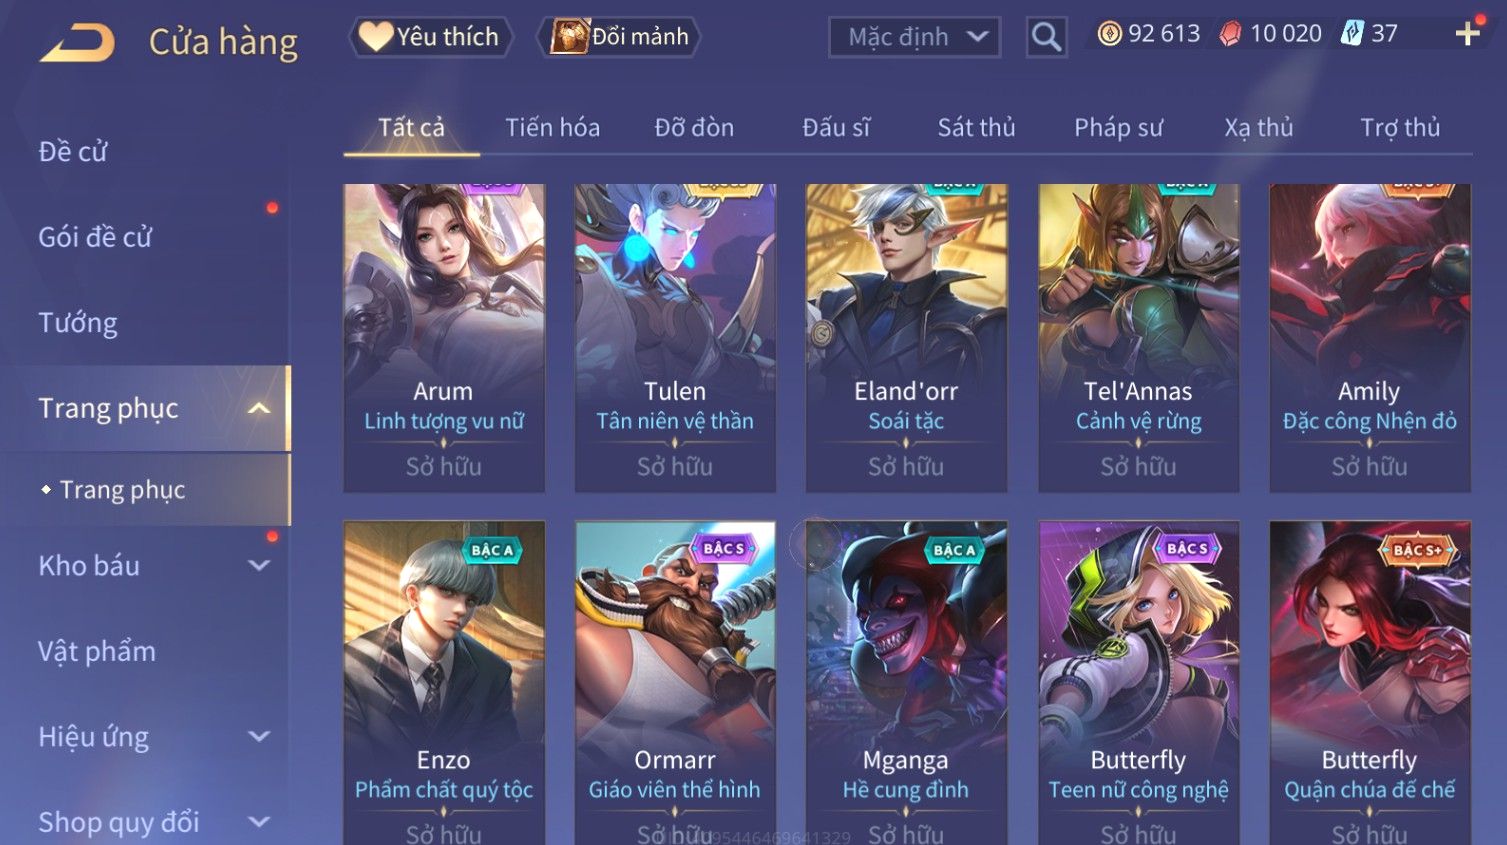Image resolution: width=1507 pixels, height=845 pixels.
Task: Open the magnifier search icon
Action: [1046, 37]
